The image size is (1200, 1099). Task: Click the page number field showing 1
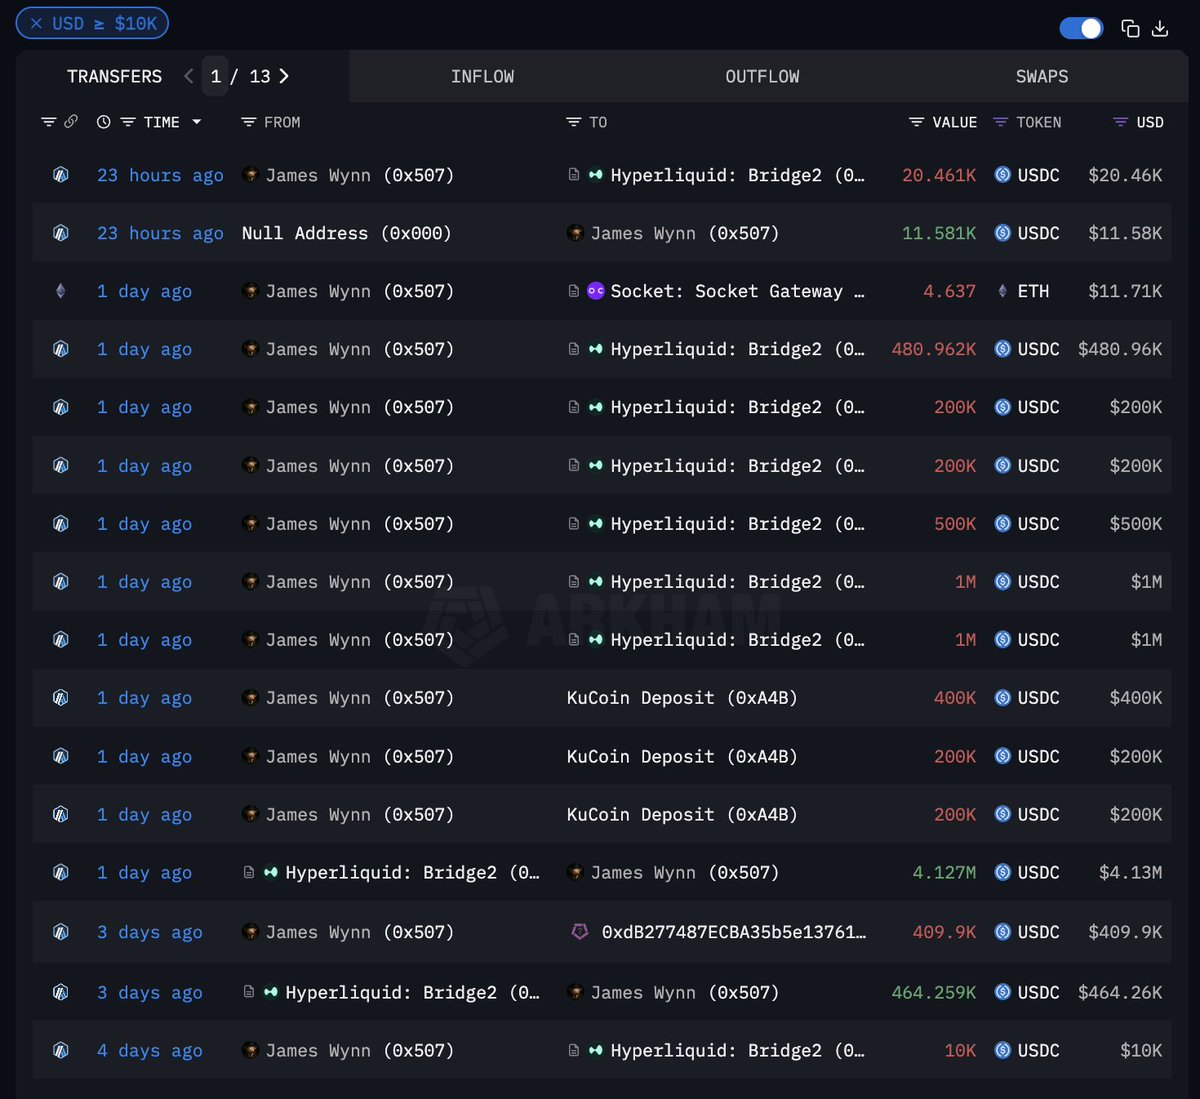(x=215, y=76)
